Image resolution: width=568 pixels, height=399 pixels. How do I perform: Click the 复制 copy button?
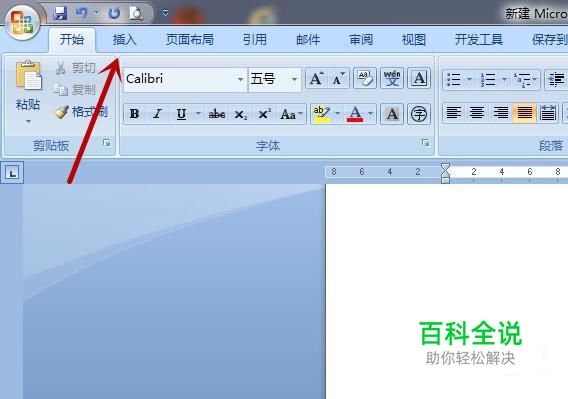[75, 90]
